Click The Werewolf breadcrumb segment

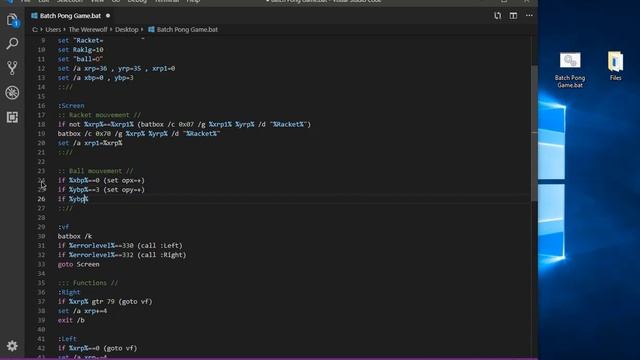click(88, 29)
